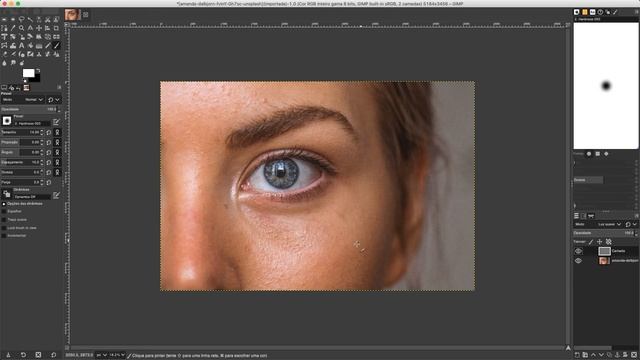The height and width of the screenshot is (360, 640).
Task: Select the Pencil tool
Action: [x=48, y=45]
